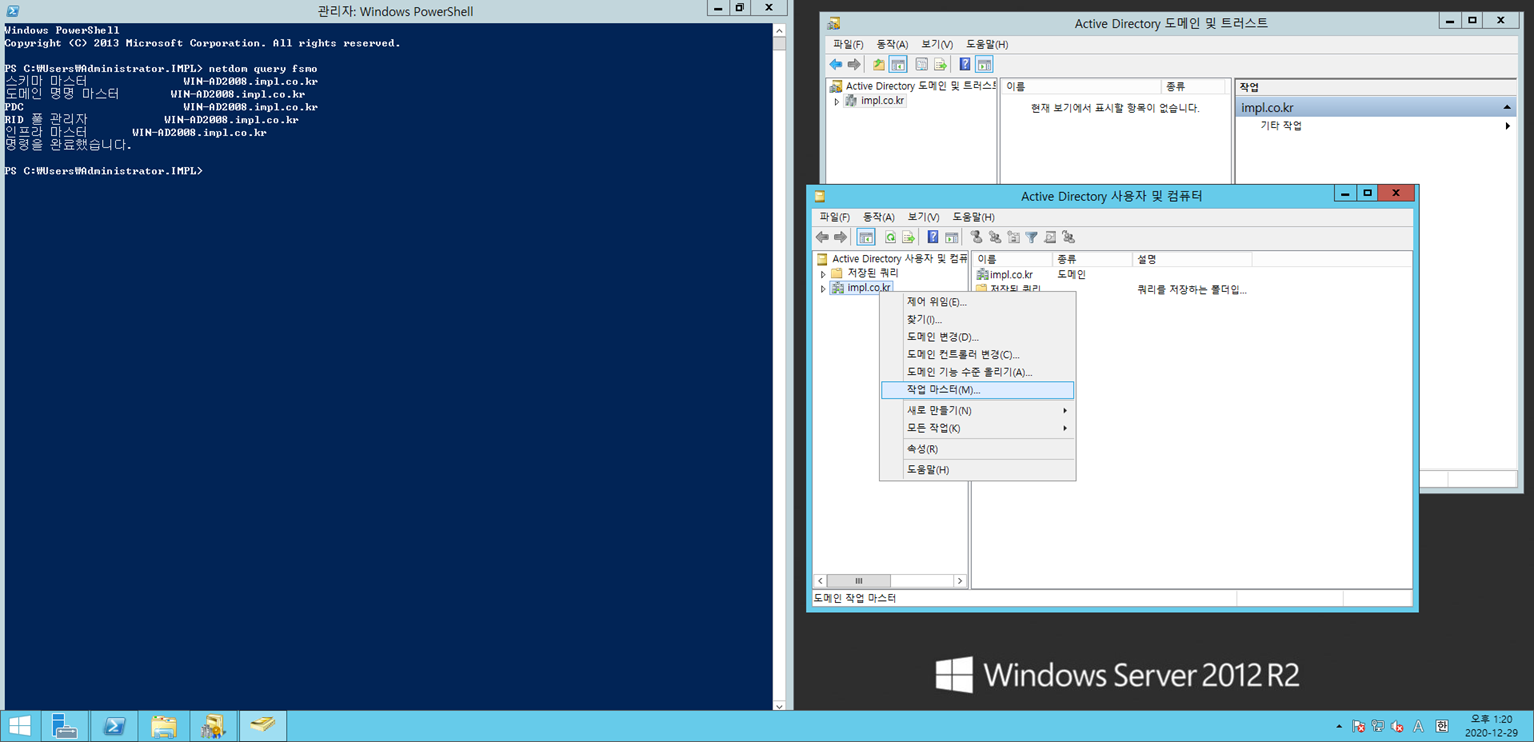Viewport: 1534px width, 742px height.
Task: Click the speaker volume tray icon
Action: 1397,727
